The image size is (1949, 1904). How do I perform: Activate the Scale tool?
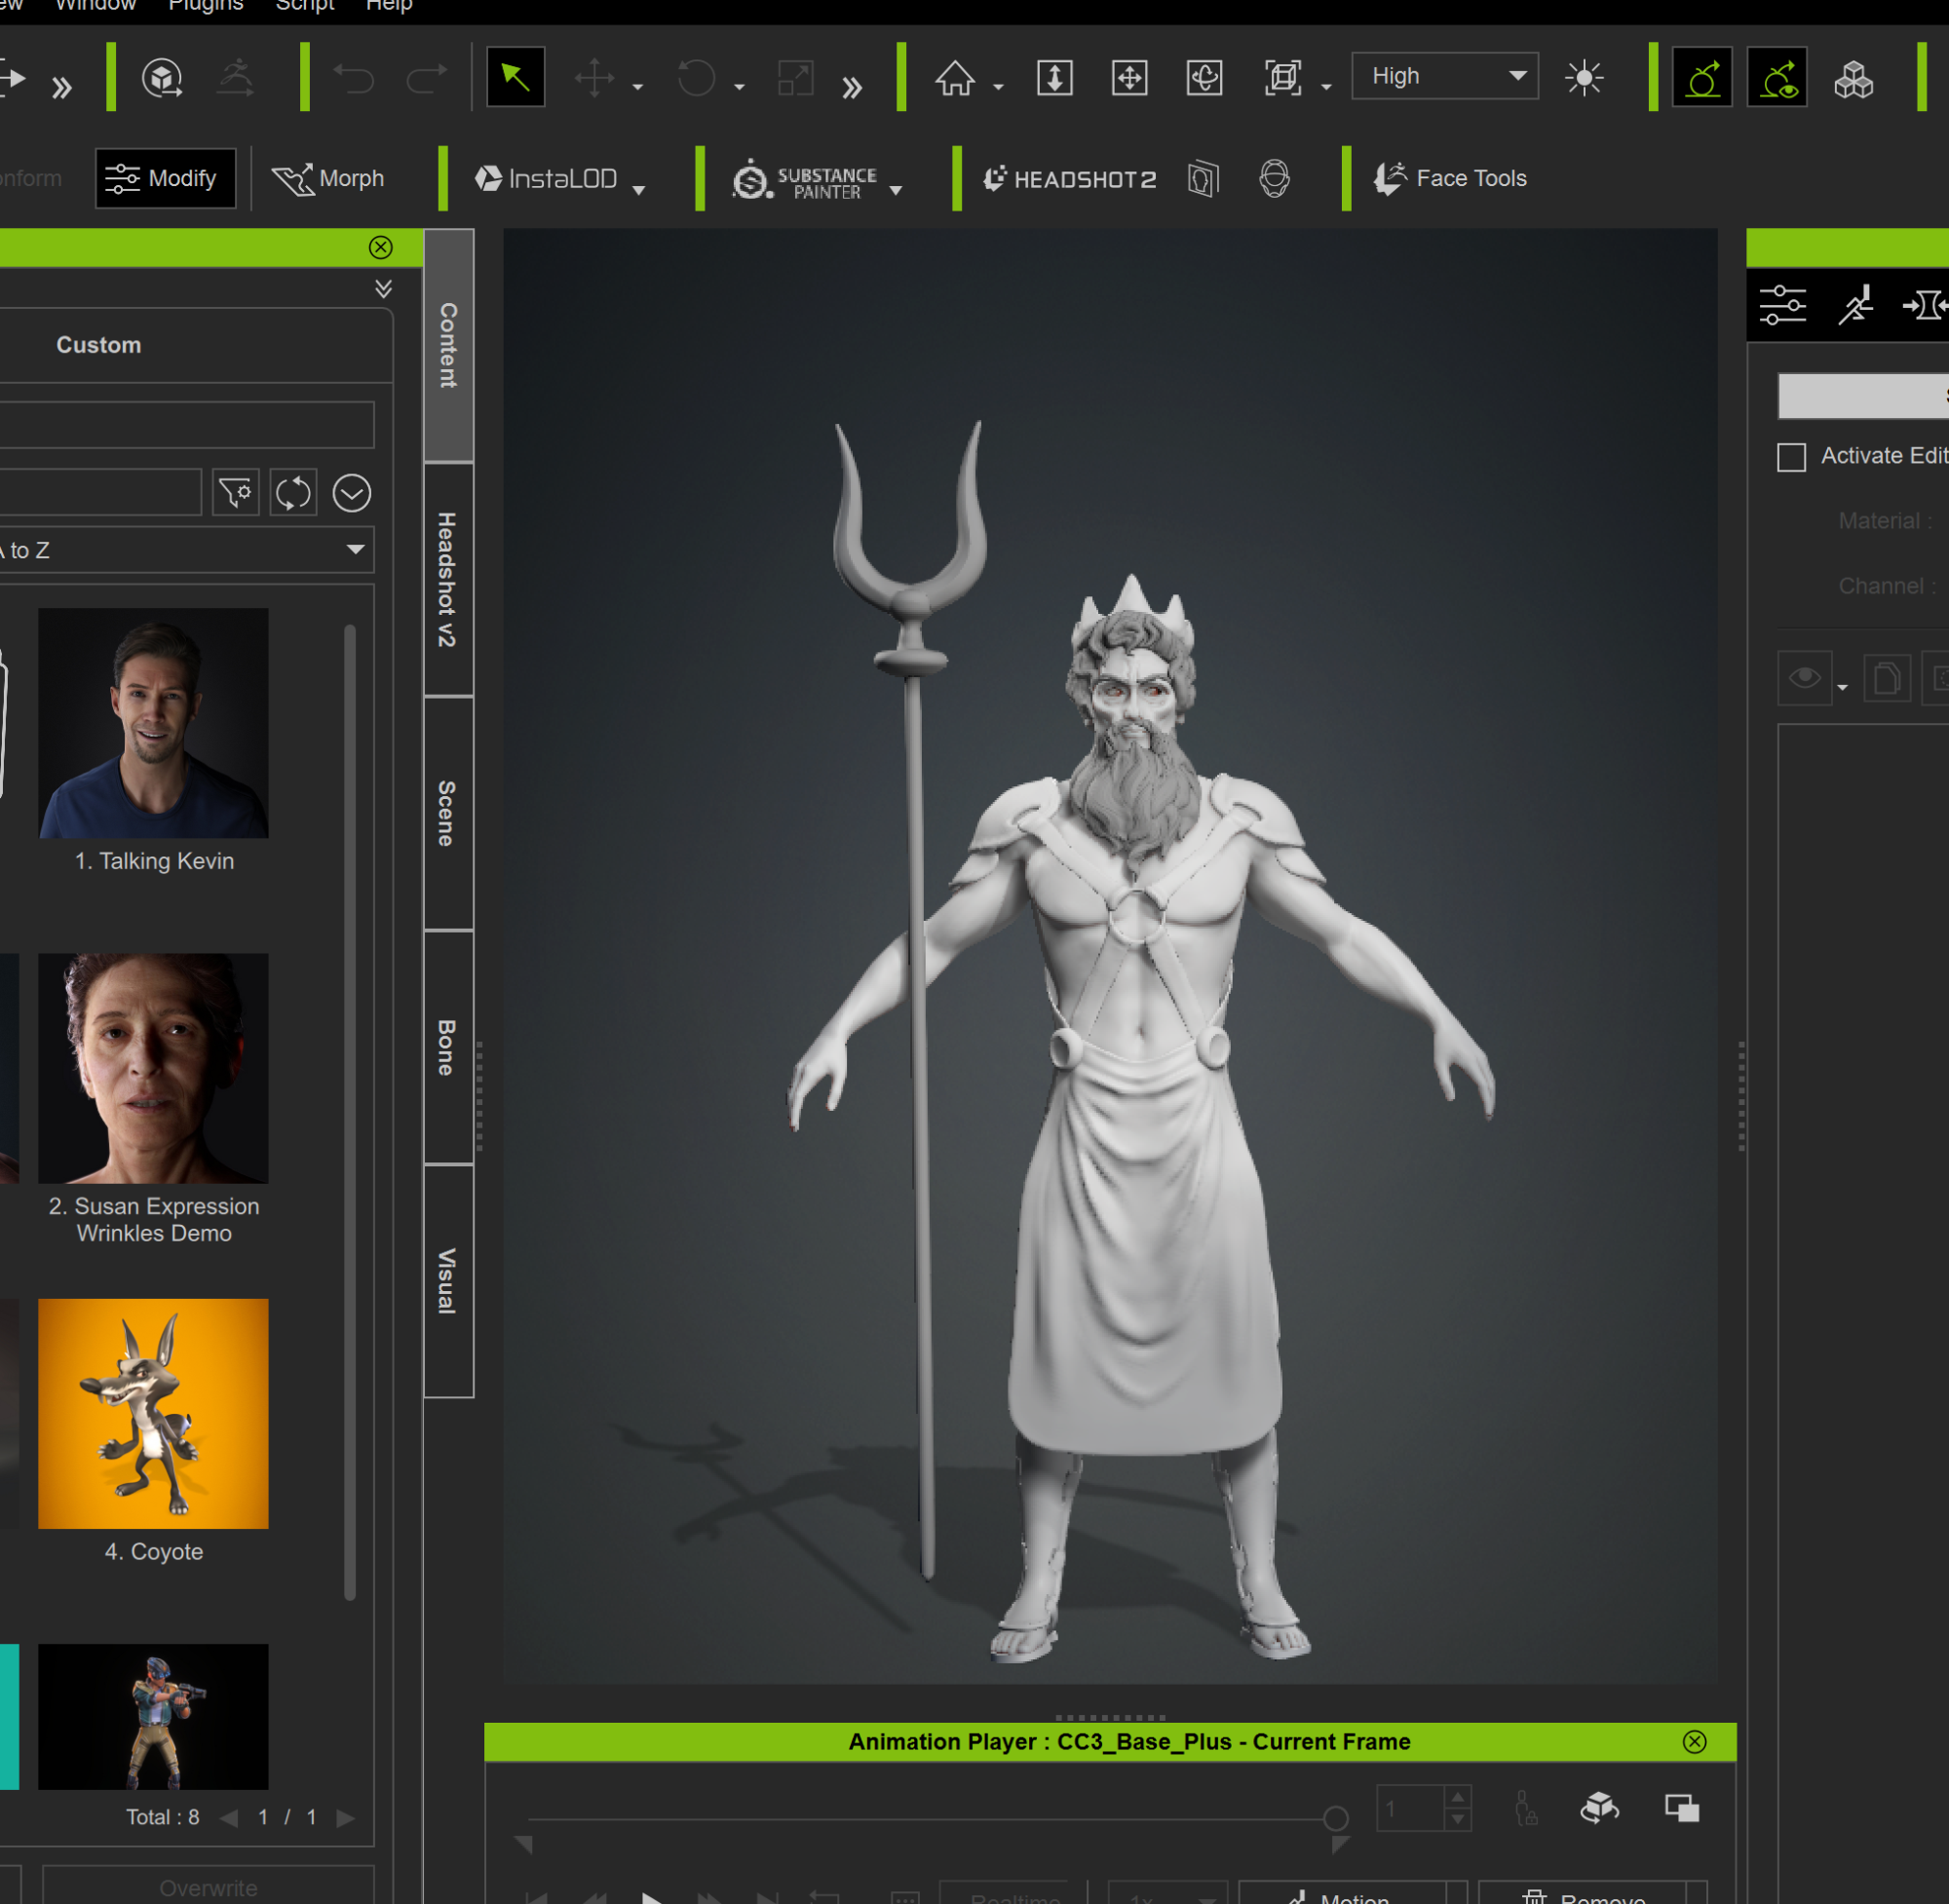pyautogui.click(x=796, y=78)
